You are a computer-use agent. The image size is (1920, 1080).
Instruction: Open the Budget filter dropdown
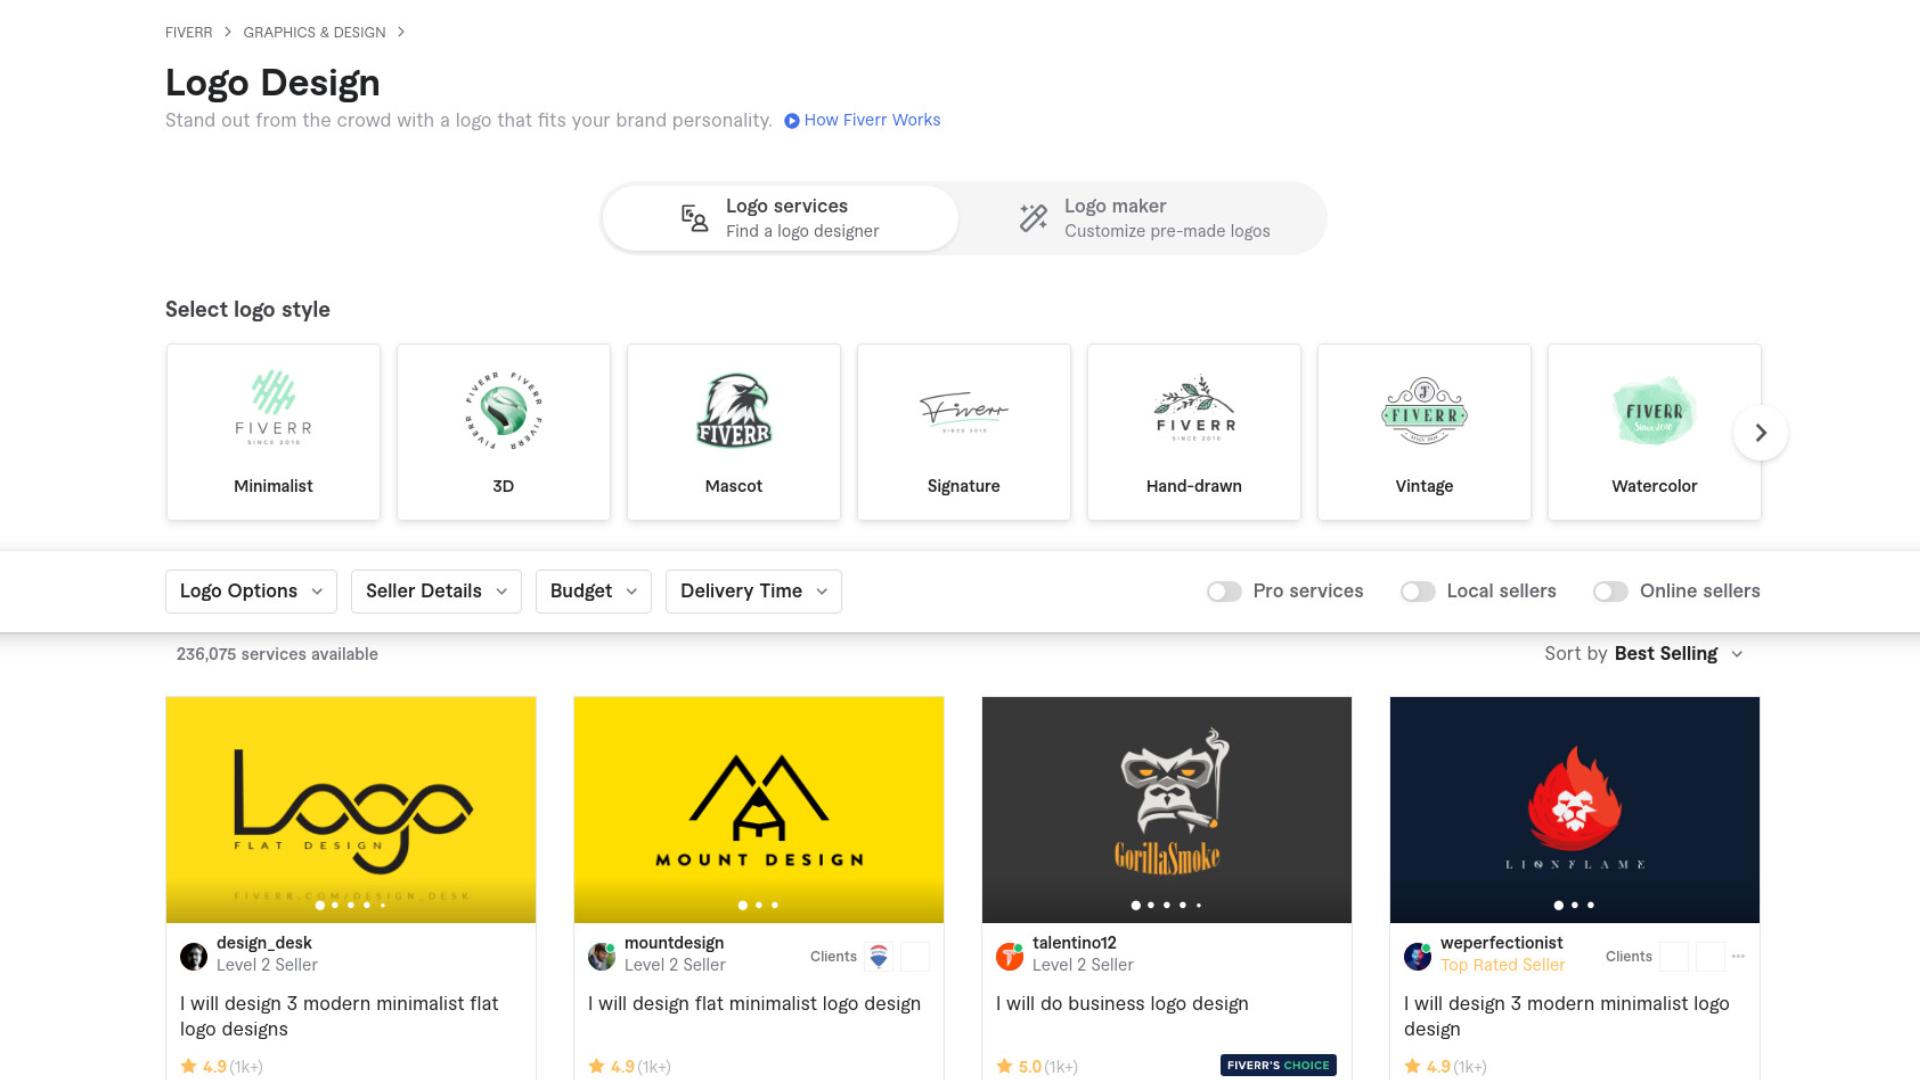click(x=593, y=591)
